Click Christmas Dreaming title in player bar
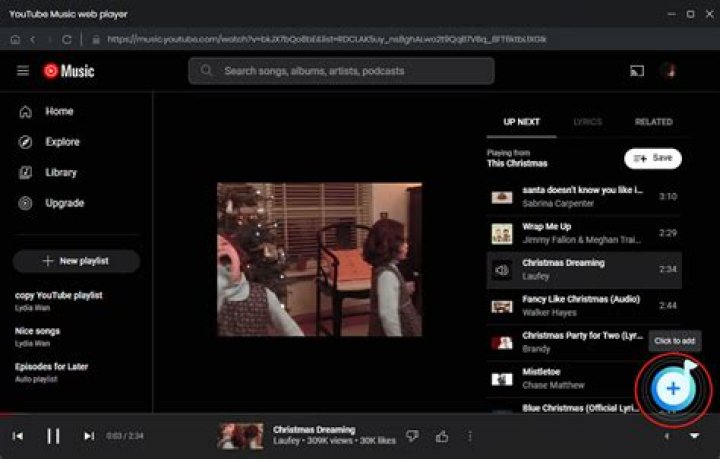 click(x=314, y=430)
